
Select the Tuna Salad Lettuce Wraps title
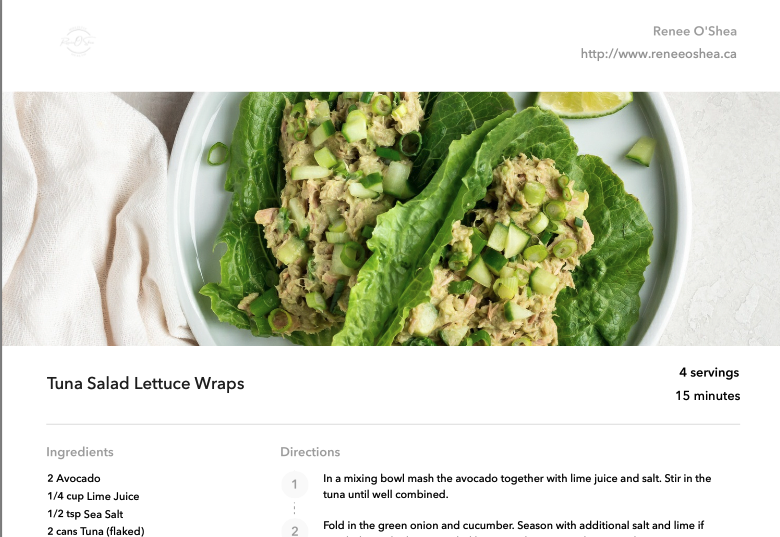click(146, 383)
